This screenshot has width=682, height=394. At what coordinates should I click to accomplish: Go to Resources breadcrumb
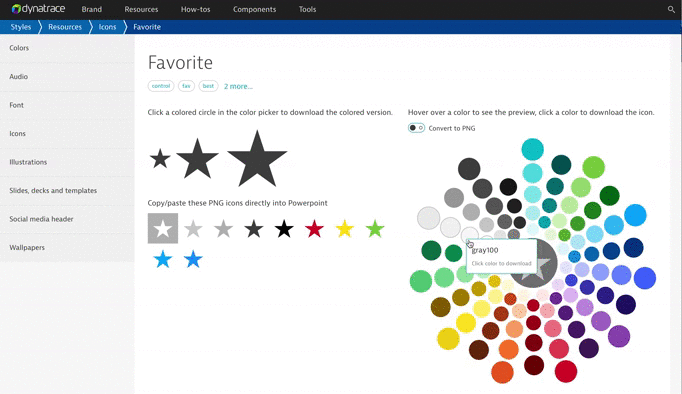coord(65,27)
